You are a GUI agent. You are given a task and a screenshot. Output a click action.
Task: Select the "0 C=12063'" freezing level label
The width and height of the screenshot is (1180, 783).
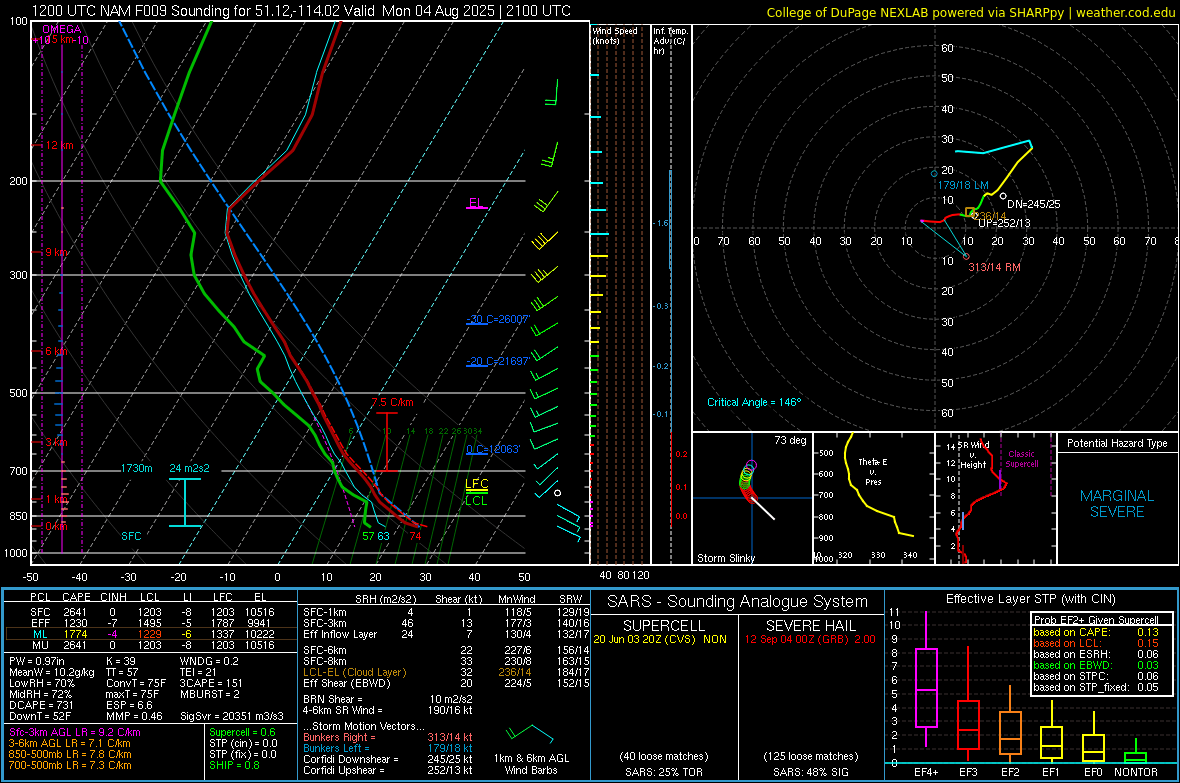click(493, 449)
